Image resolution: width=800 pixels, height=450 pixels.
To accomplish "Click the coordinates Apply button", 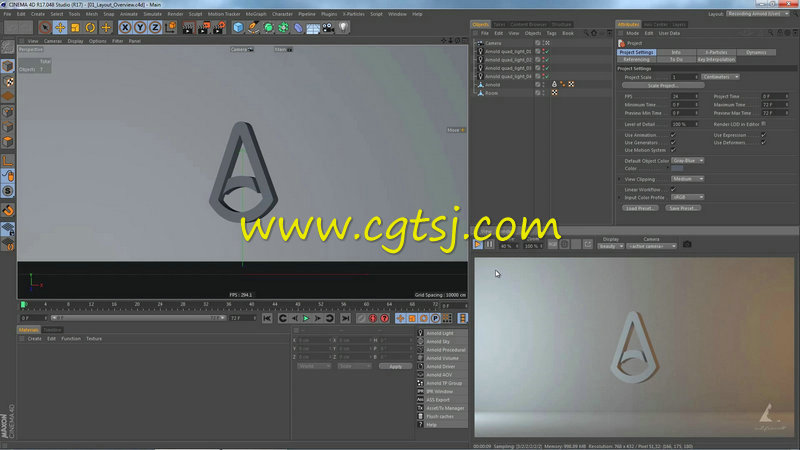I will tap(395, 366).
